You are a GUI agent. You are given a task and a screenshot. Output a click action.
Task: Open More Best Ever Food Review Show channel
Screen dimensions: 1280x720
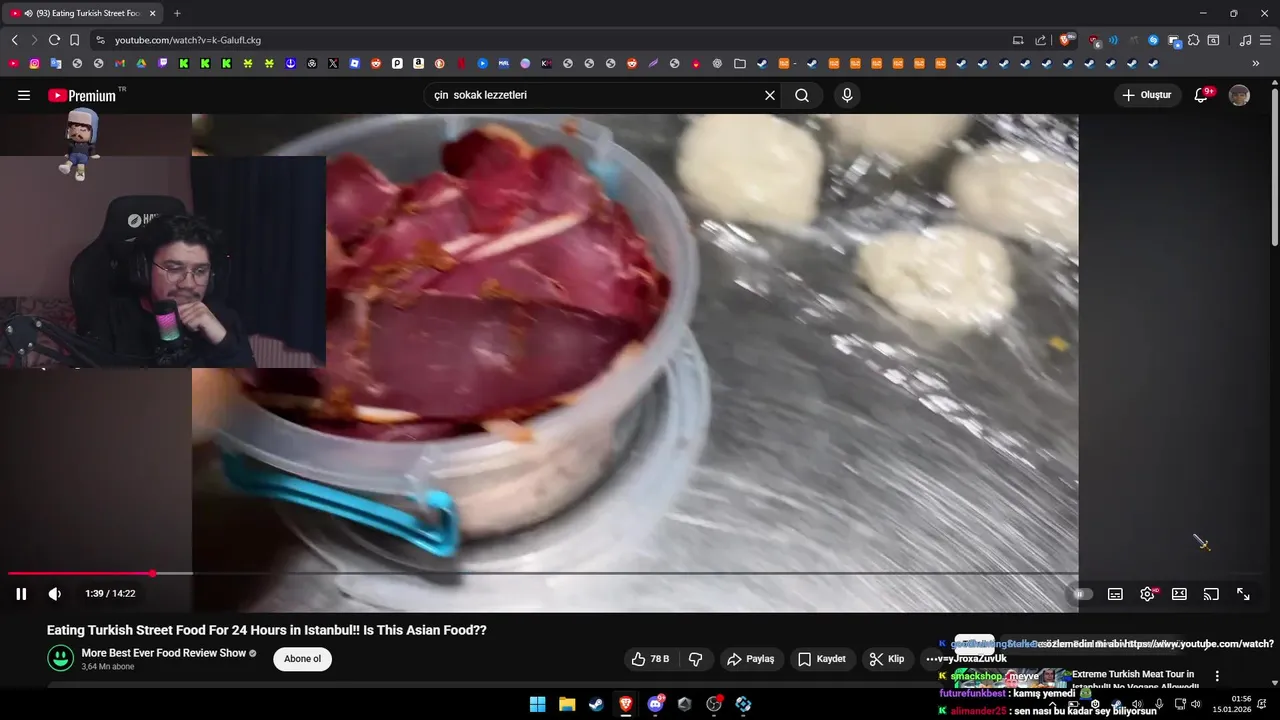(163, 653)
